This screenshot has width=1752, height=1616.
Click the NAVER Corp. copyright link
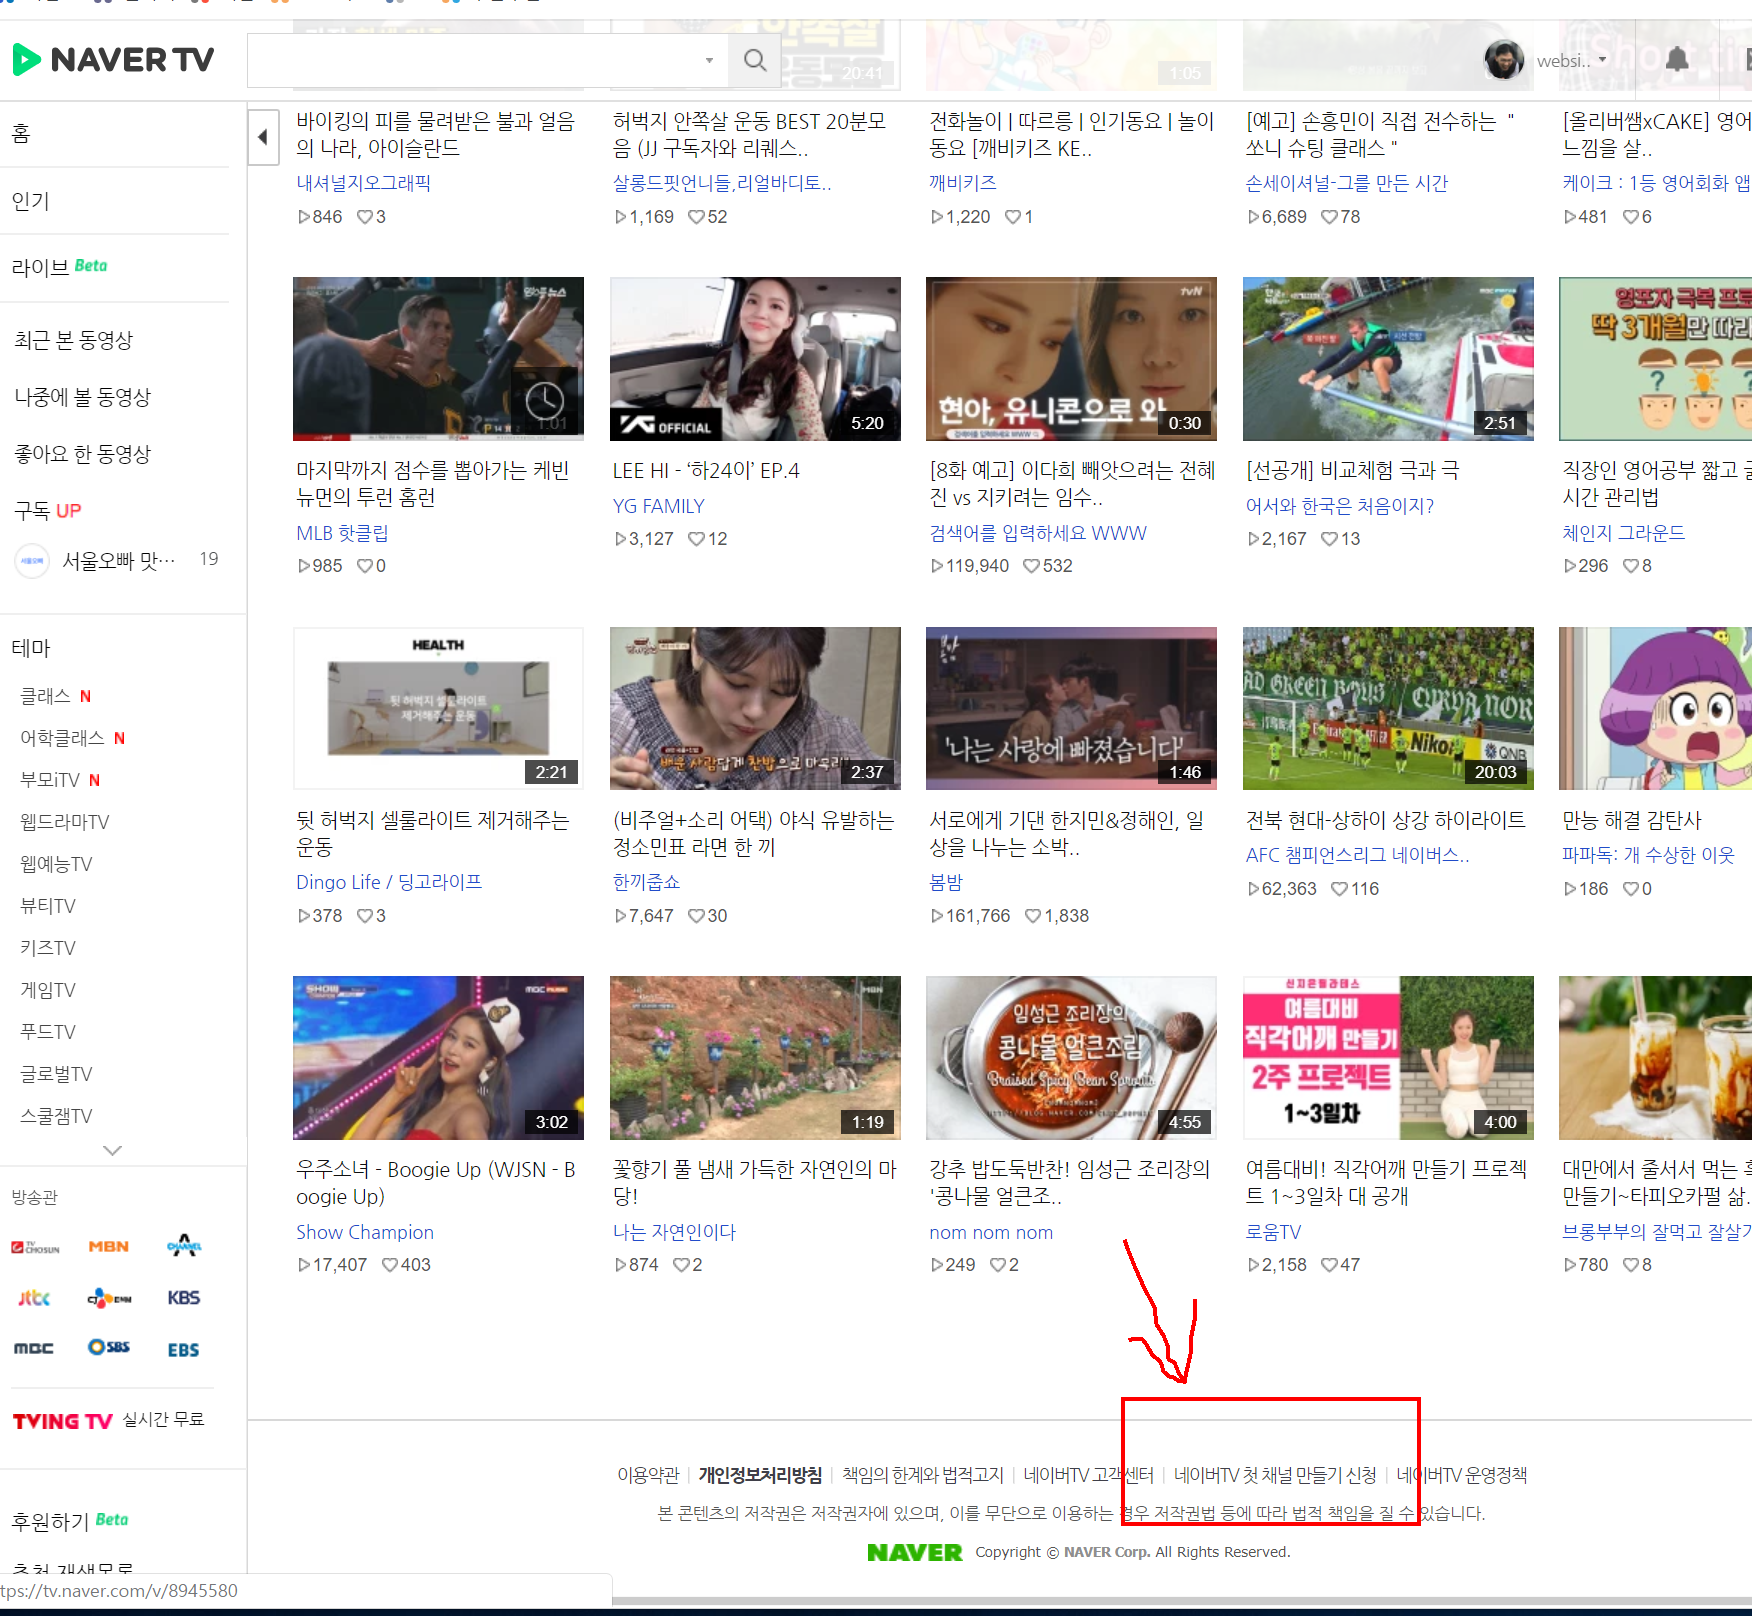point(1107,1553)
